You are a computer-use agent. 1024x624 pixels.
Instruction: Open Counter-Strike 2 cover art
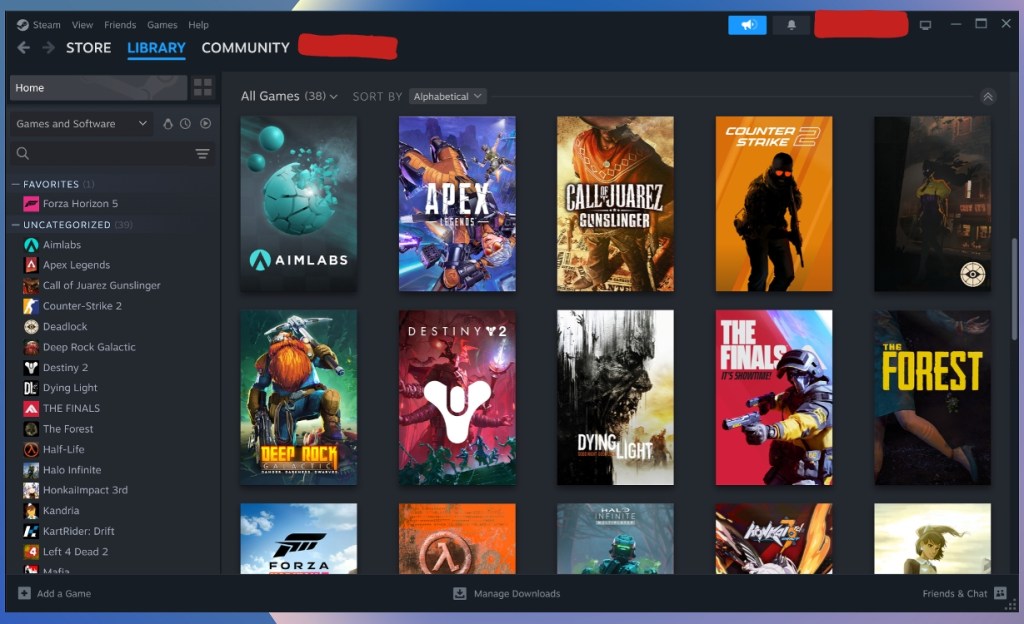[x=774, y=204]
